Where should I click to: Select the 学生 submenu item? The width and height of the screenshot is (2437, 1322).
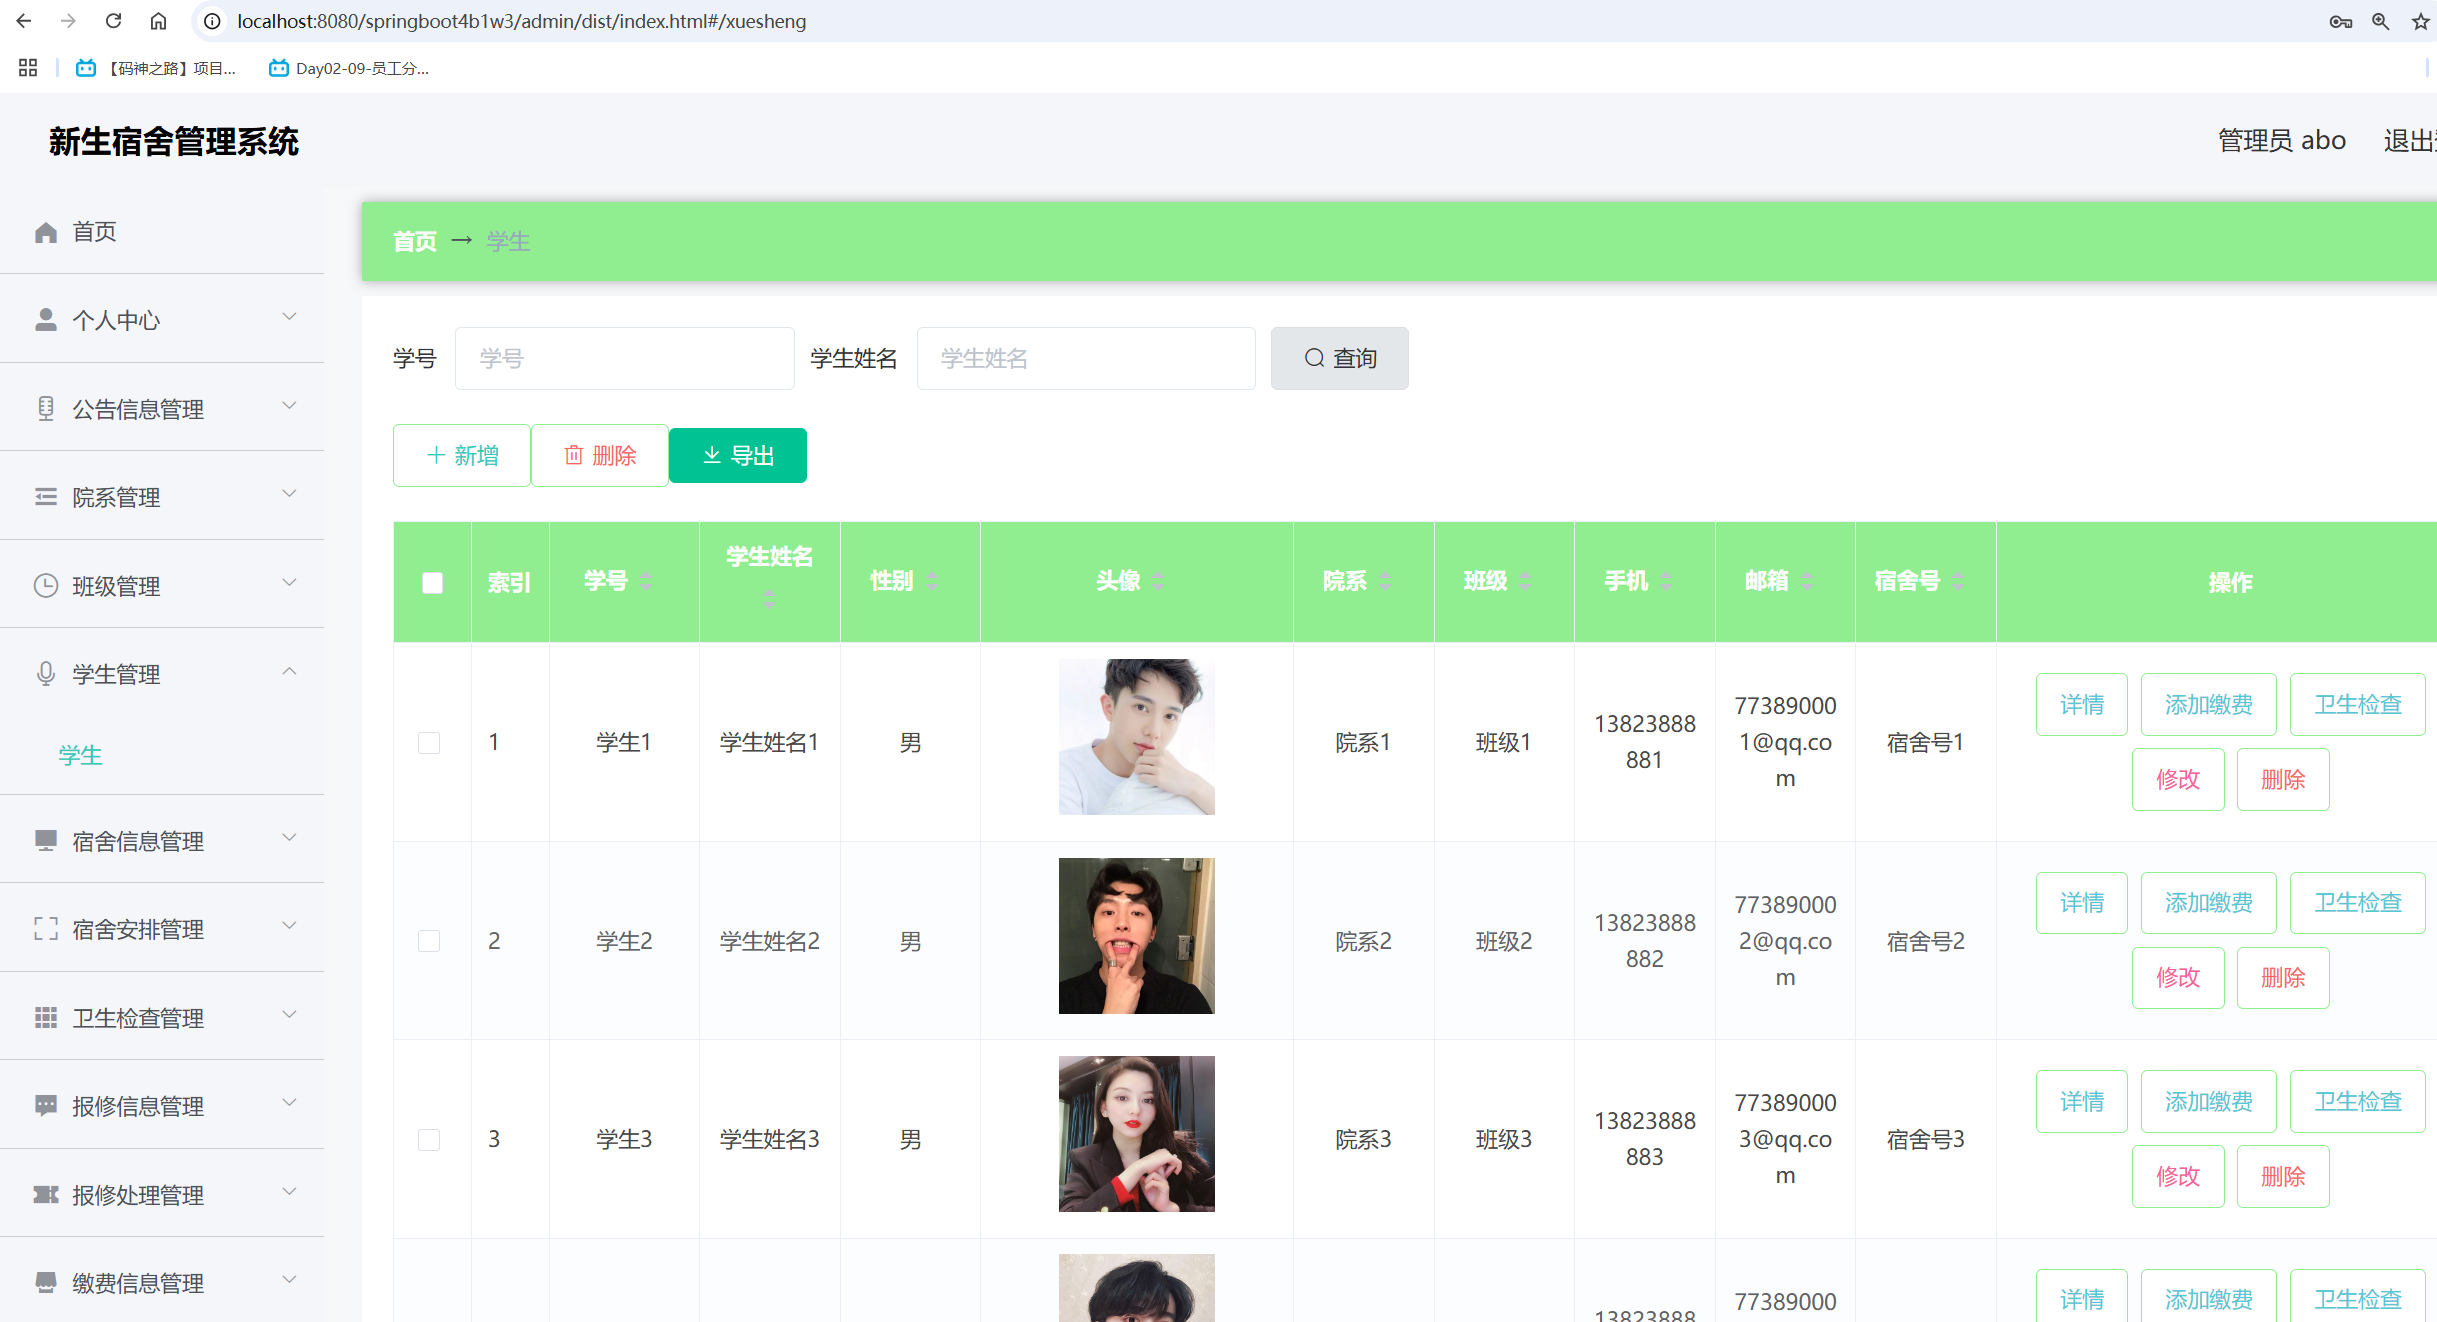pos(80,756)
